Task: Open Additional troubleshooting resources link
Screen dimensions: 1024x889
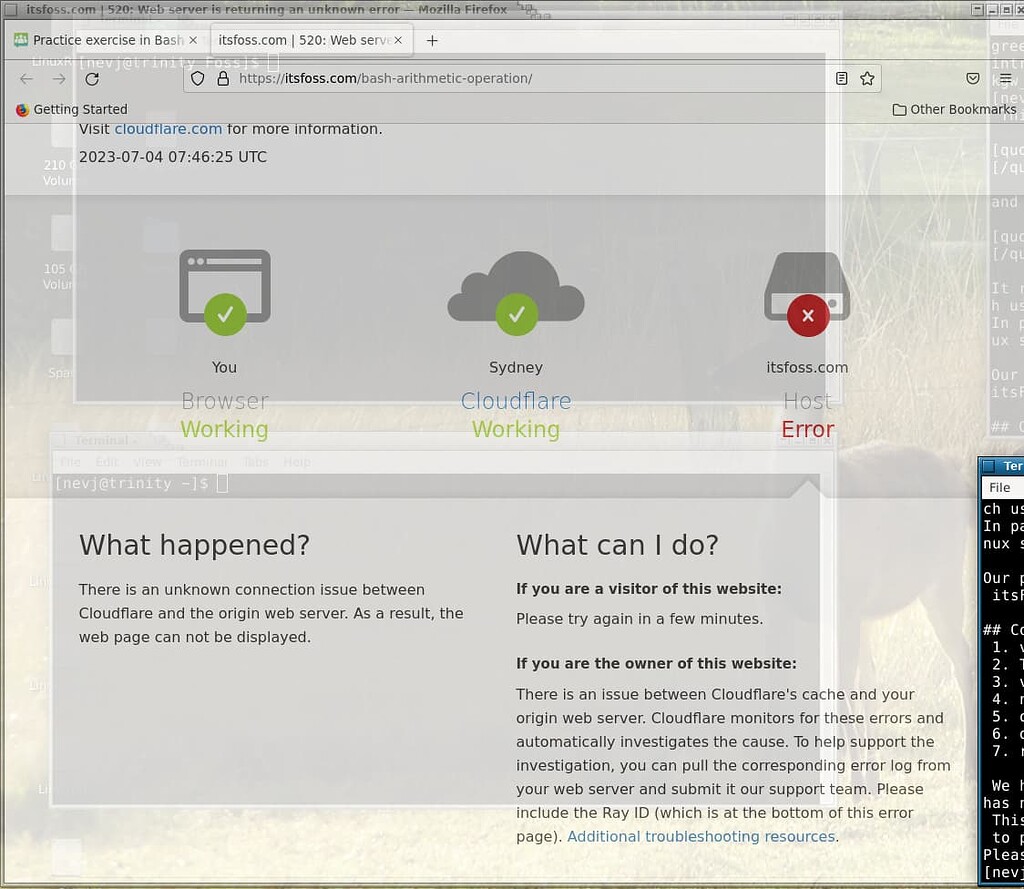Action: click(x=701, y=836)
